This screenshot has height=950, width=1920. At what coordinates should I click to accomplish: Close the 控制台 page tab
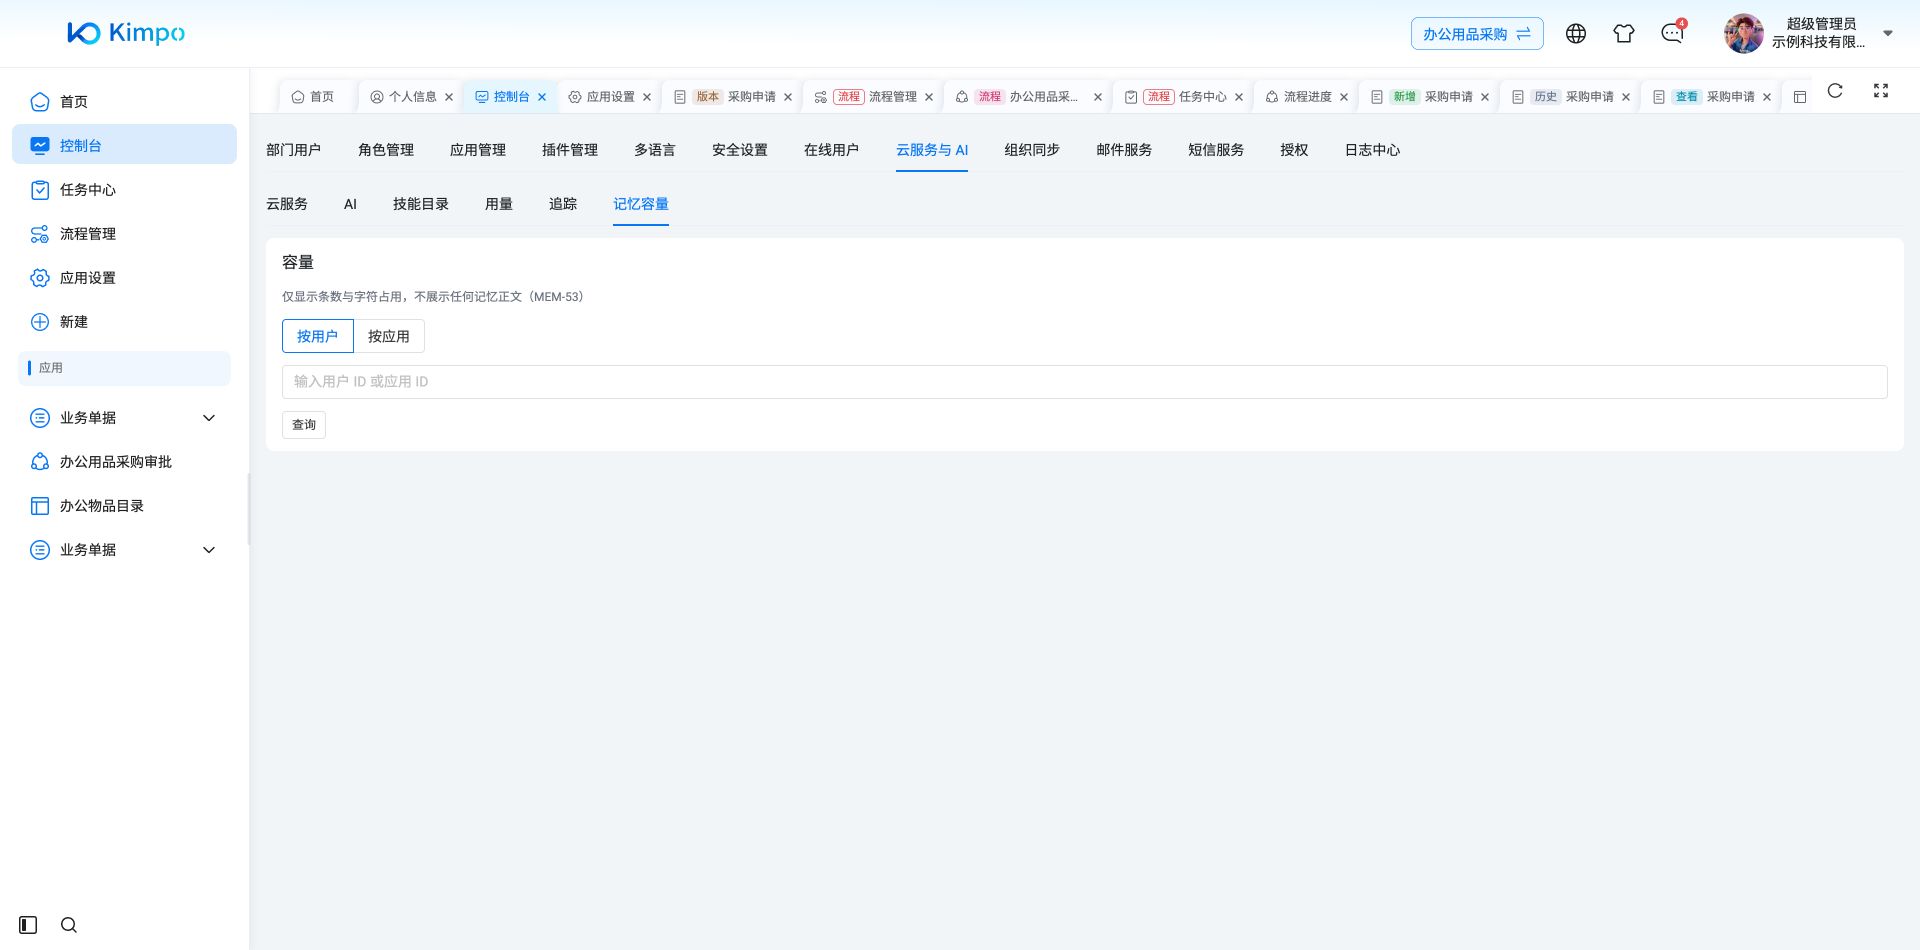coord(542,97)
